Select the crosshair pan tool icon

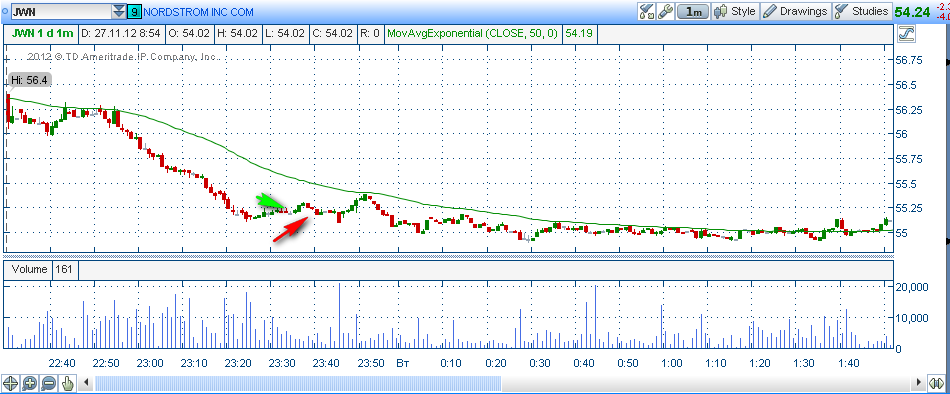pos(10,383)
